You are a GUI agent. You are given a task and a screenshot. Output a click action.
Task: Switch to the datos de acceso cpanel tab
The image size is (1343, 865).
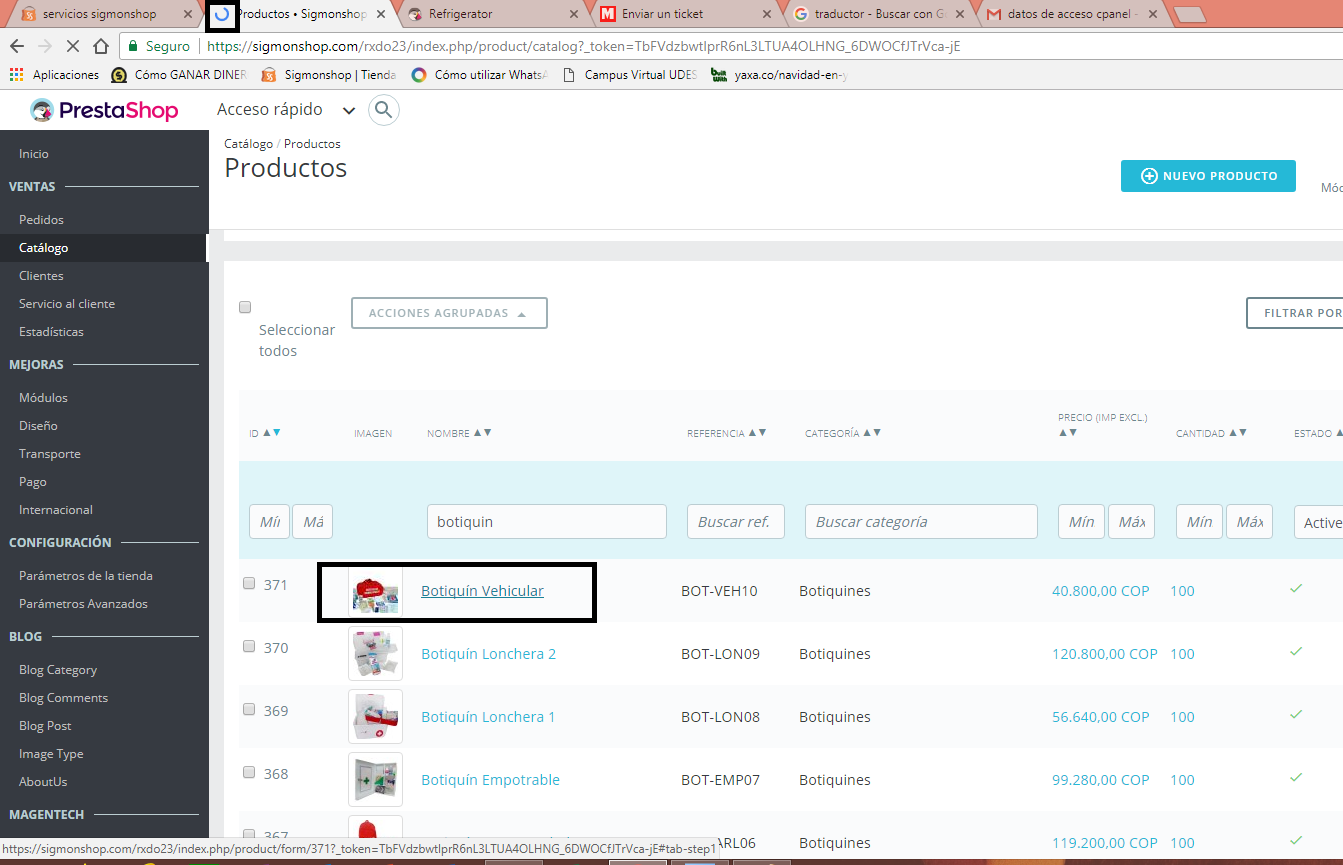click(1071, 14)
